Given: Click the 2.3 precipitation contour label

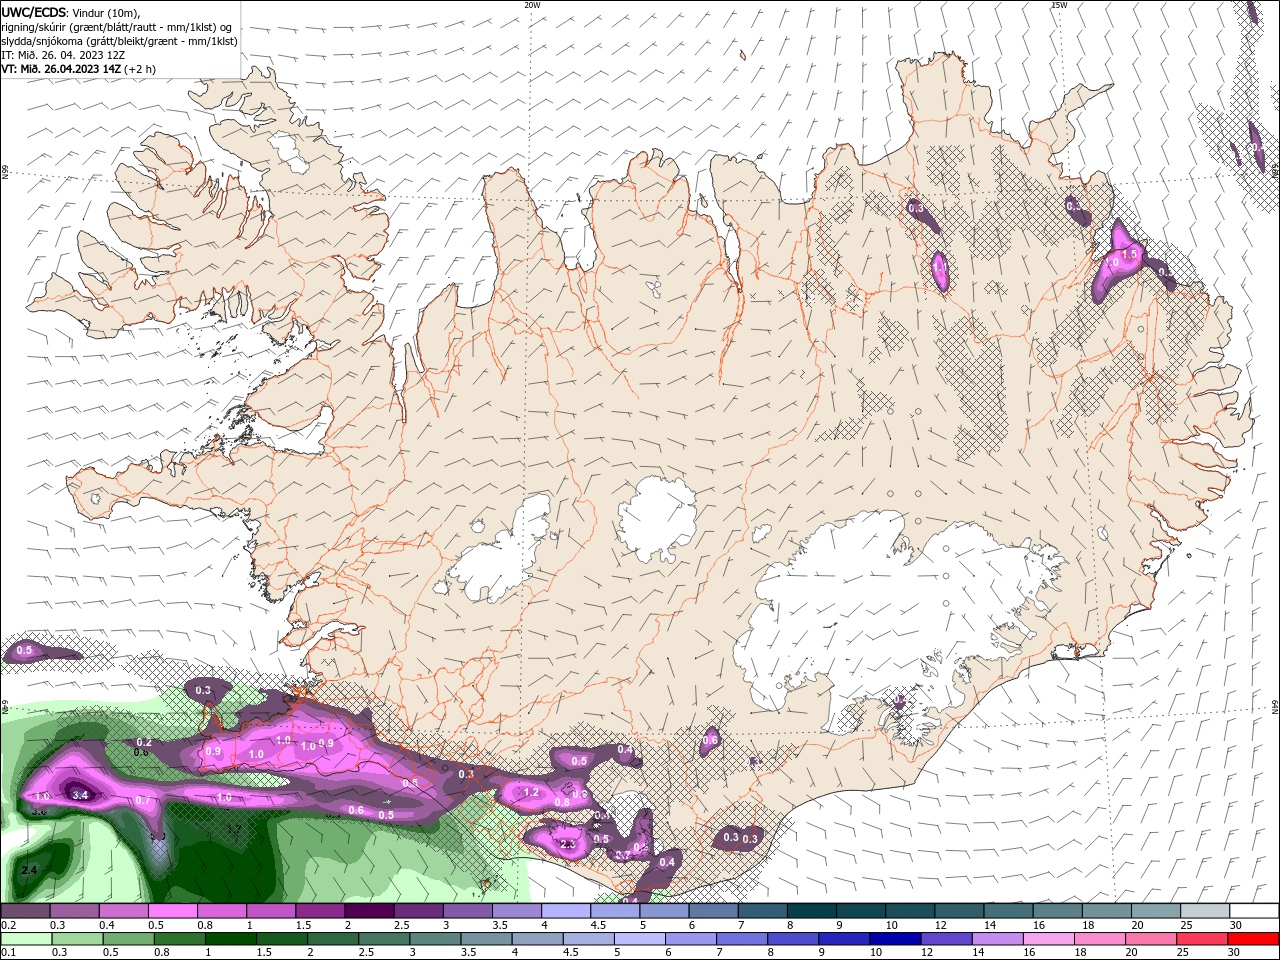Looking at the screenshot, I should point(569,845).
